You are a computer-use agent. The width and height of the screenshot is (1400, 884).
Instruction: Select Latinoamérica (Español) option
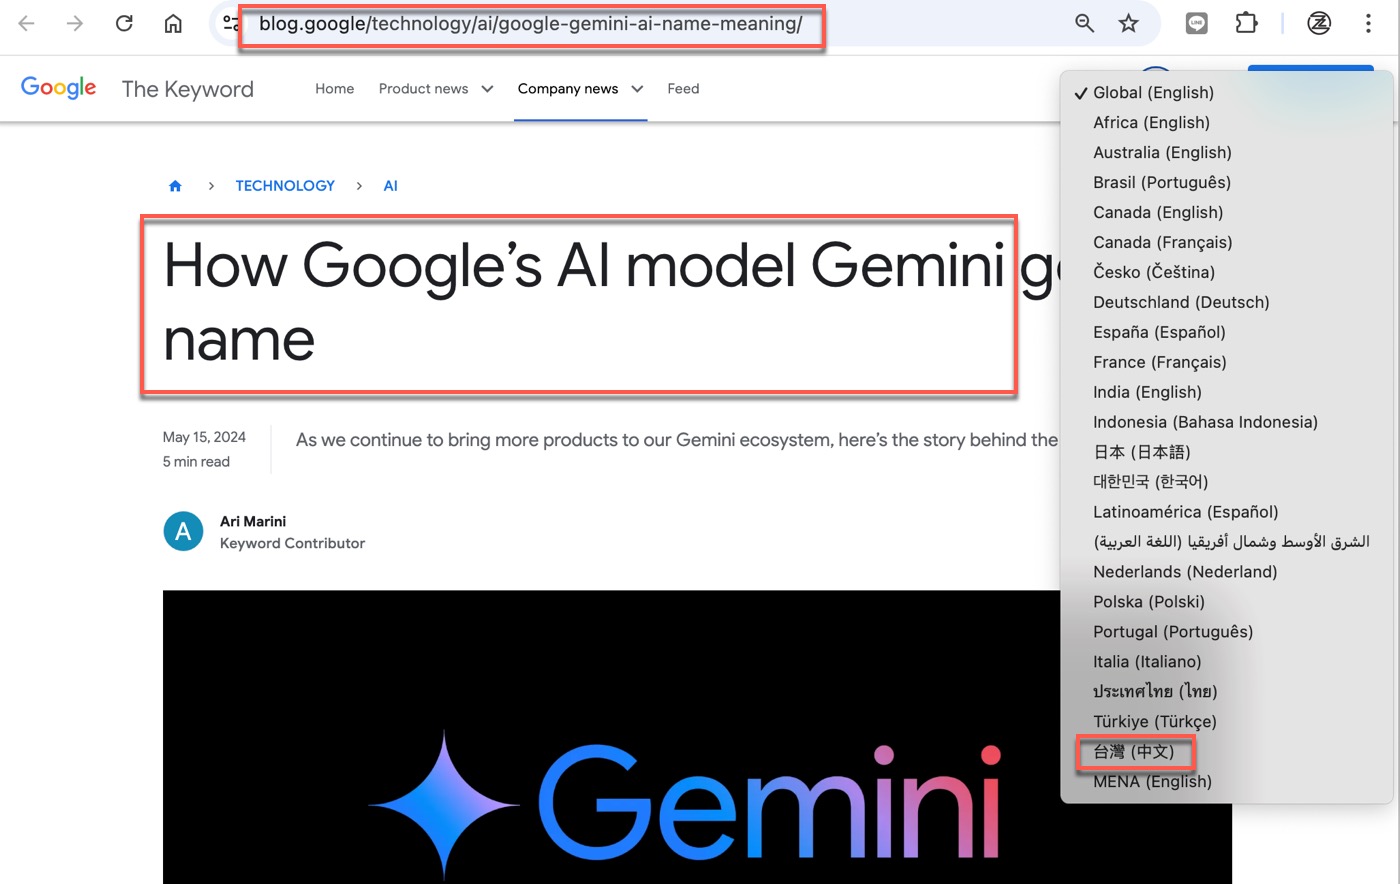(1226, 512)
